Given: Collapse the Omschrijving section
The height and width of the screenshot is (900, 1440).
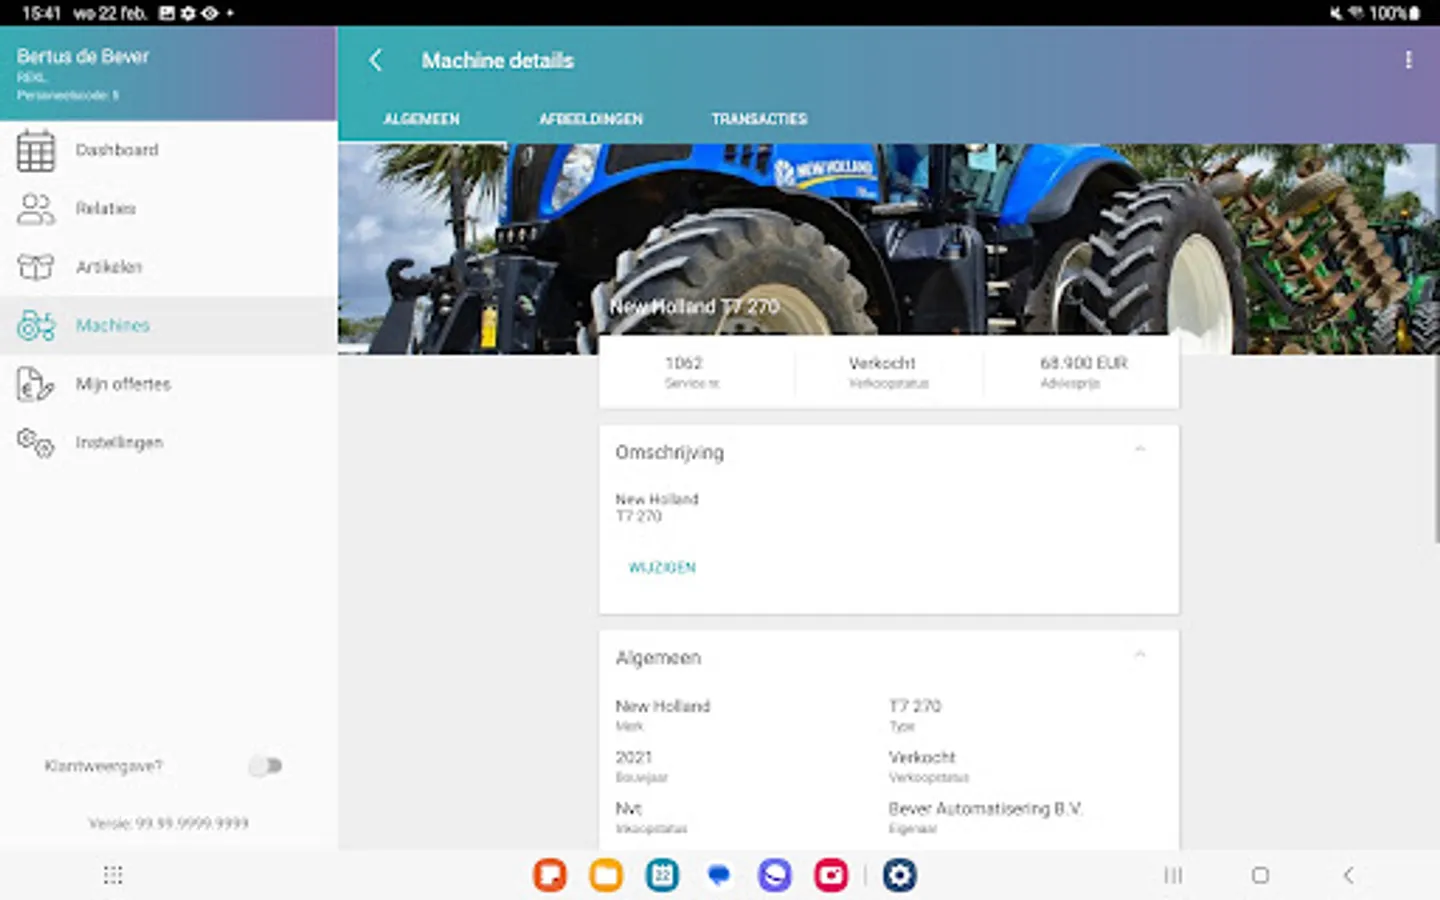Looking at the screenshot, I should (x=1140, y=451).
